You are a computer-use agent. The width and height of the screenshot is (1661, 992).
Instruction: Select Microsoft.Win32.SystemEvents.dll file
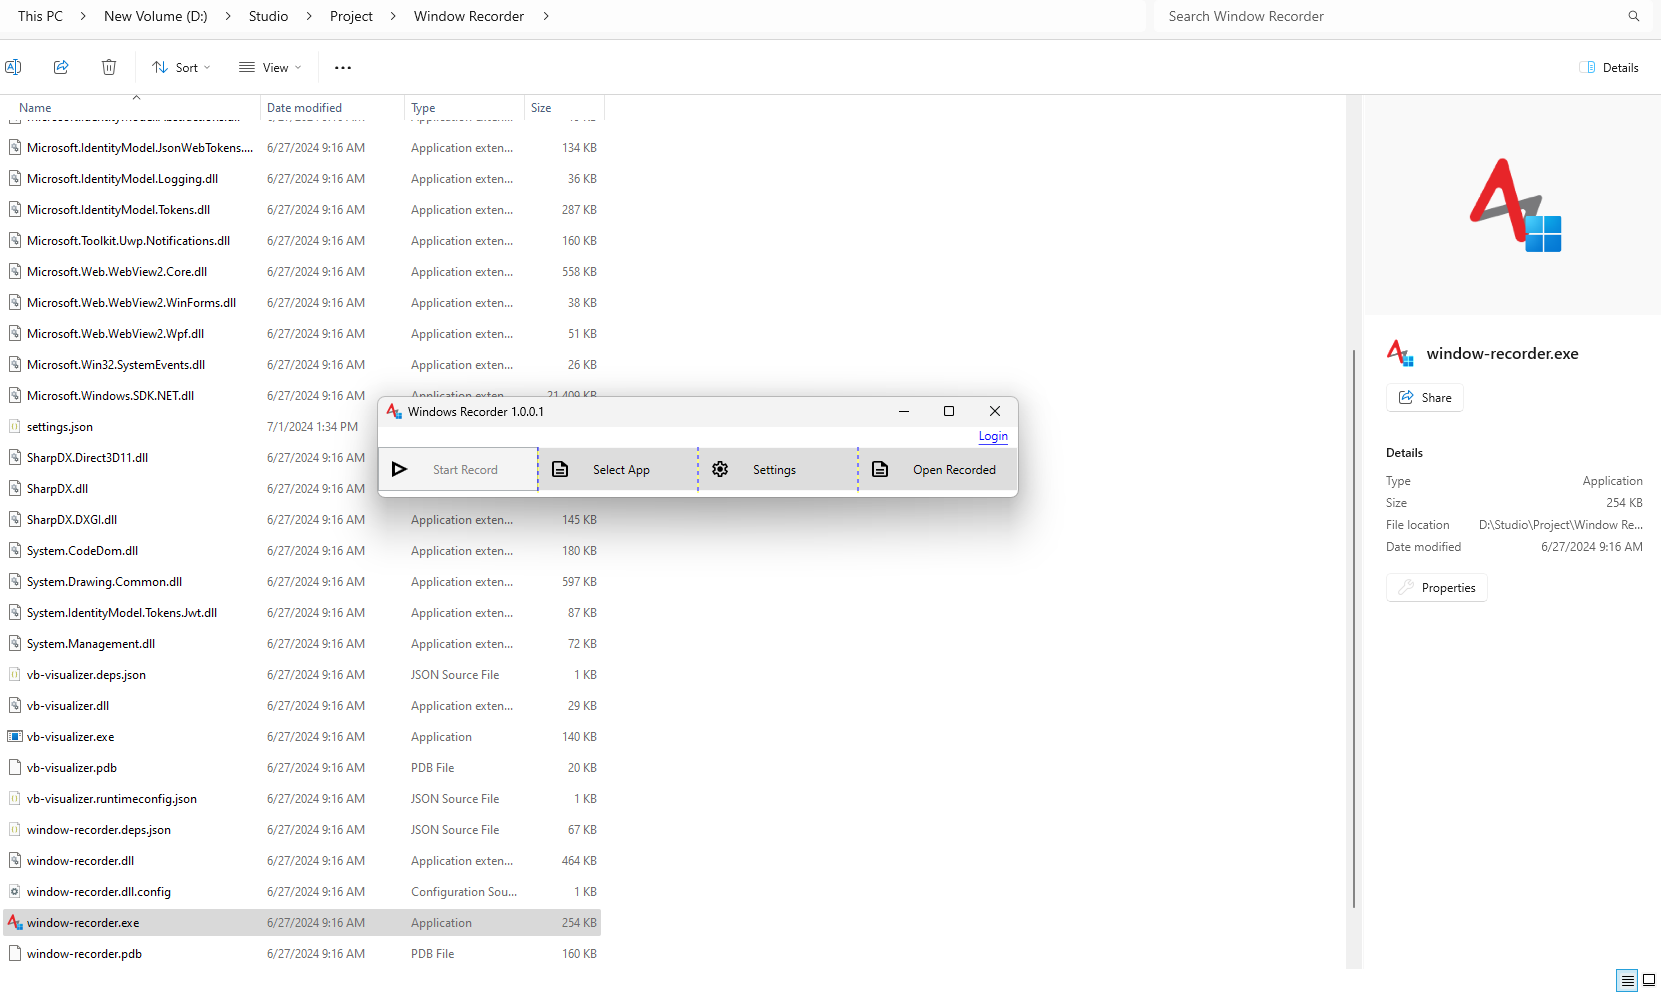(302, 364)
